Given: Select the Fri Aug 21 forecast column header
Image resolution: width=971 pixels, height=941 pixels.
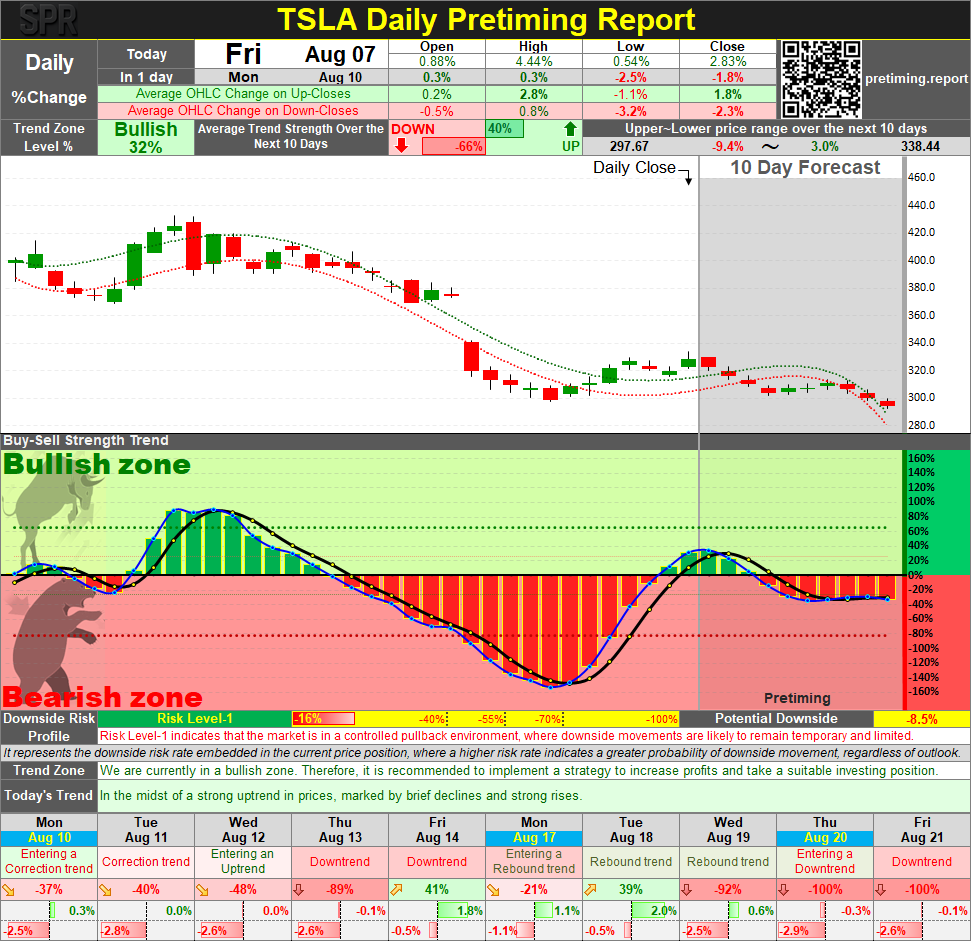Looking at the screenshot, I should (922, 830).
